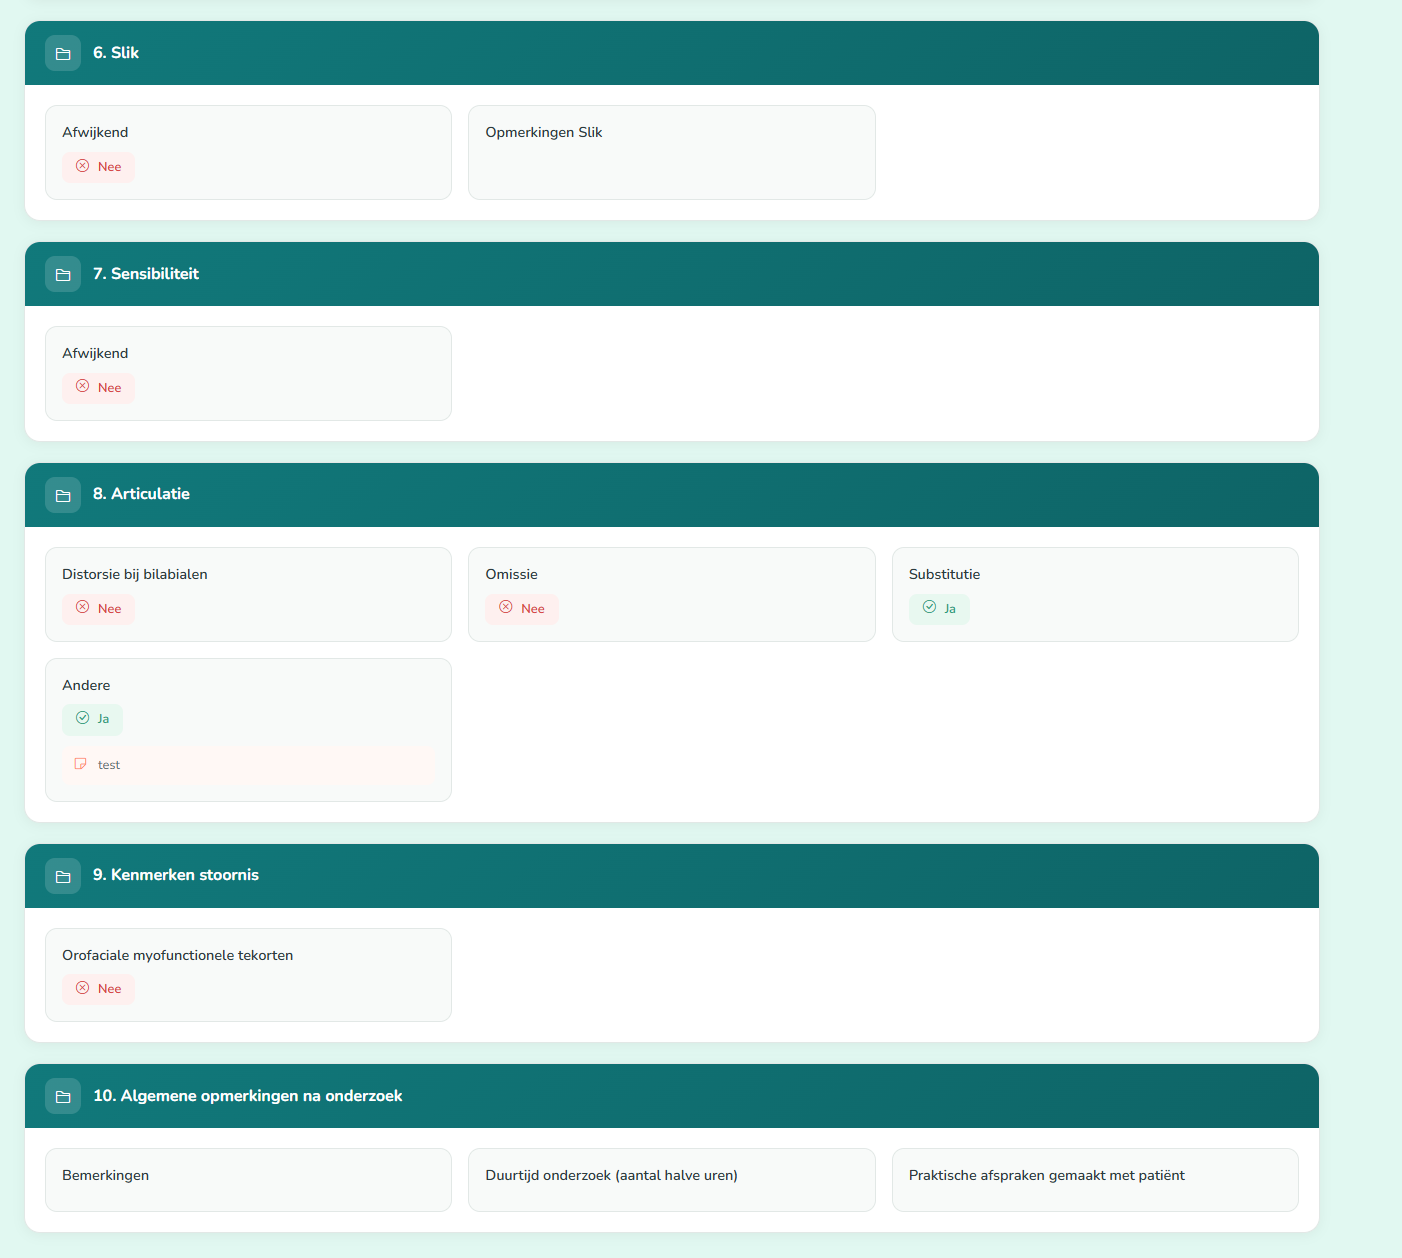Screen dimensions: 1402x1258
Task: Click the Nee badge in Slik Afwijkend
Action: click(98, 167)
